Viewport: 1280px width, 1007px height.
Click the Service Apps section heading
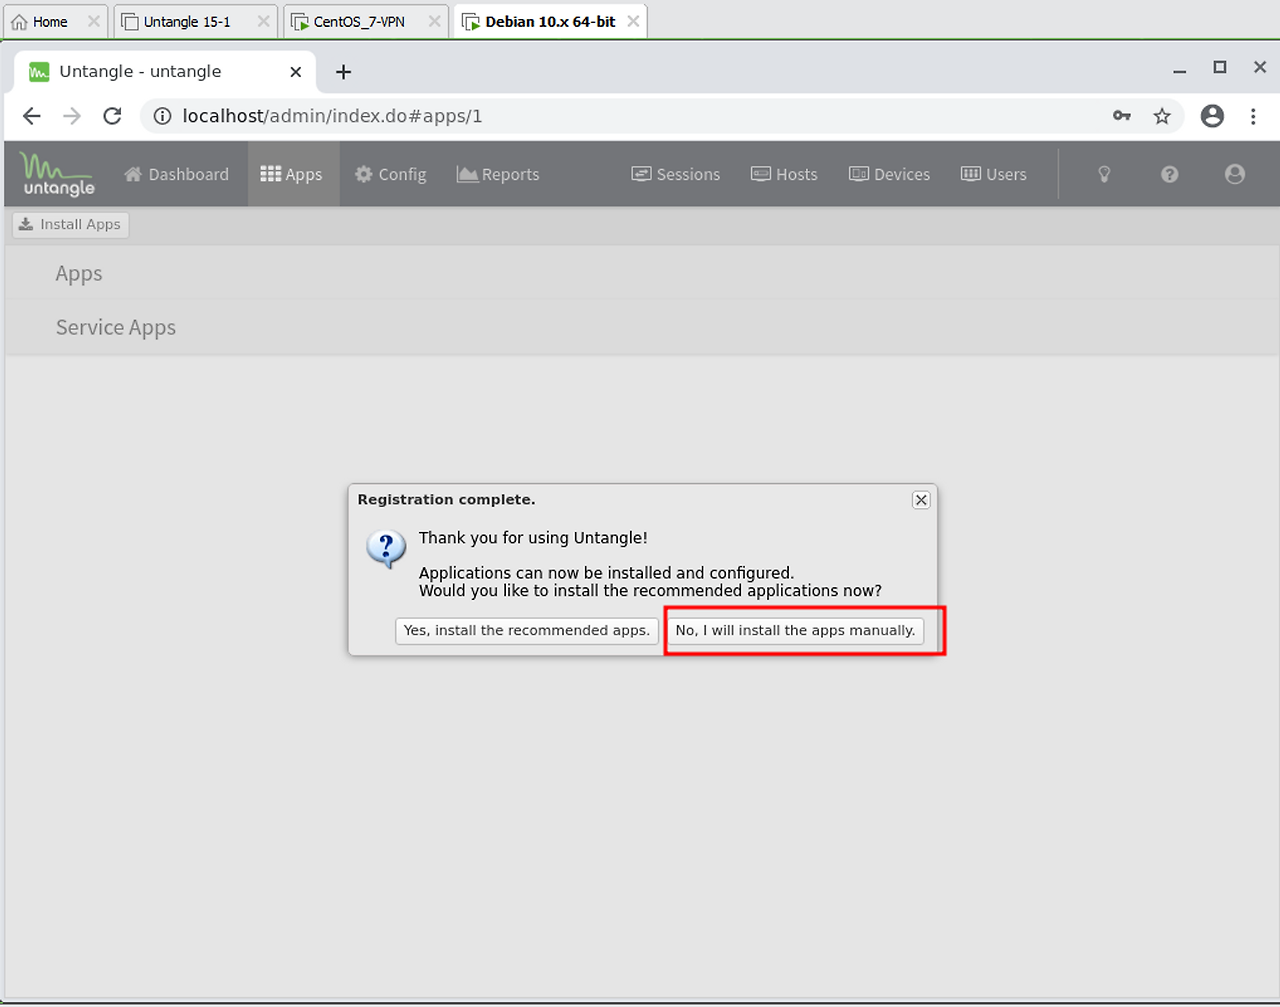point(116,327)
